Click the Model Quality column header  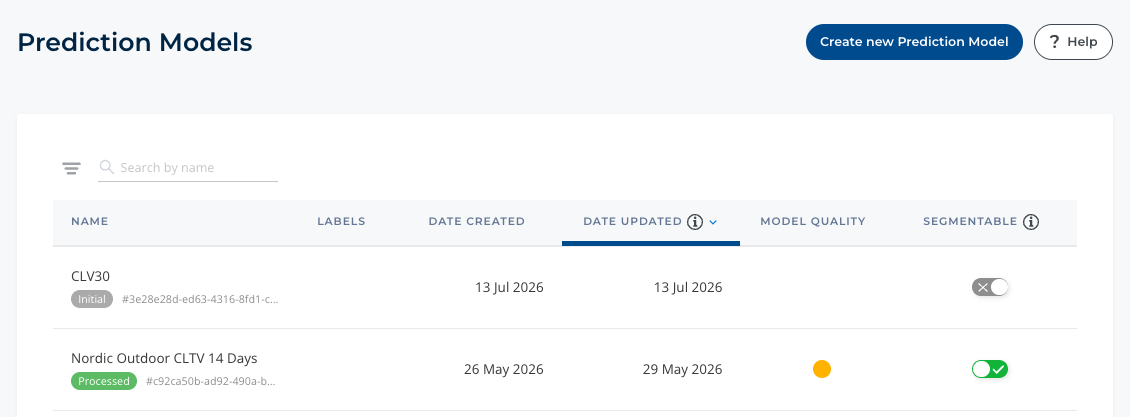[812, 222]
